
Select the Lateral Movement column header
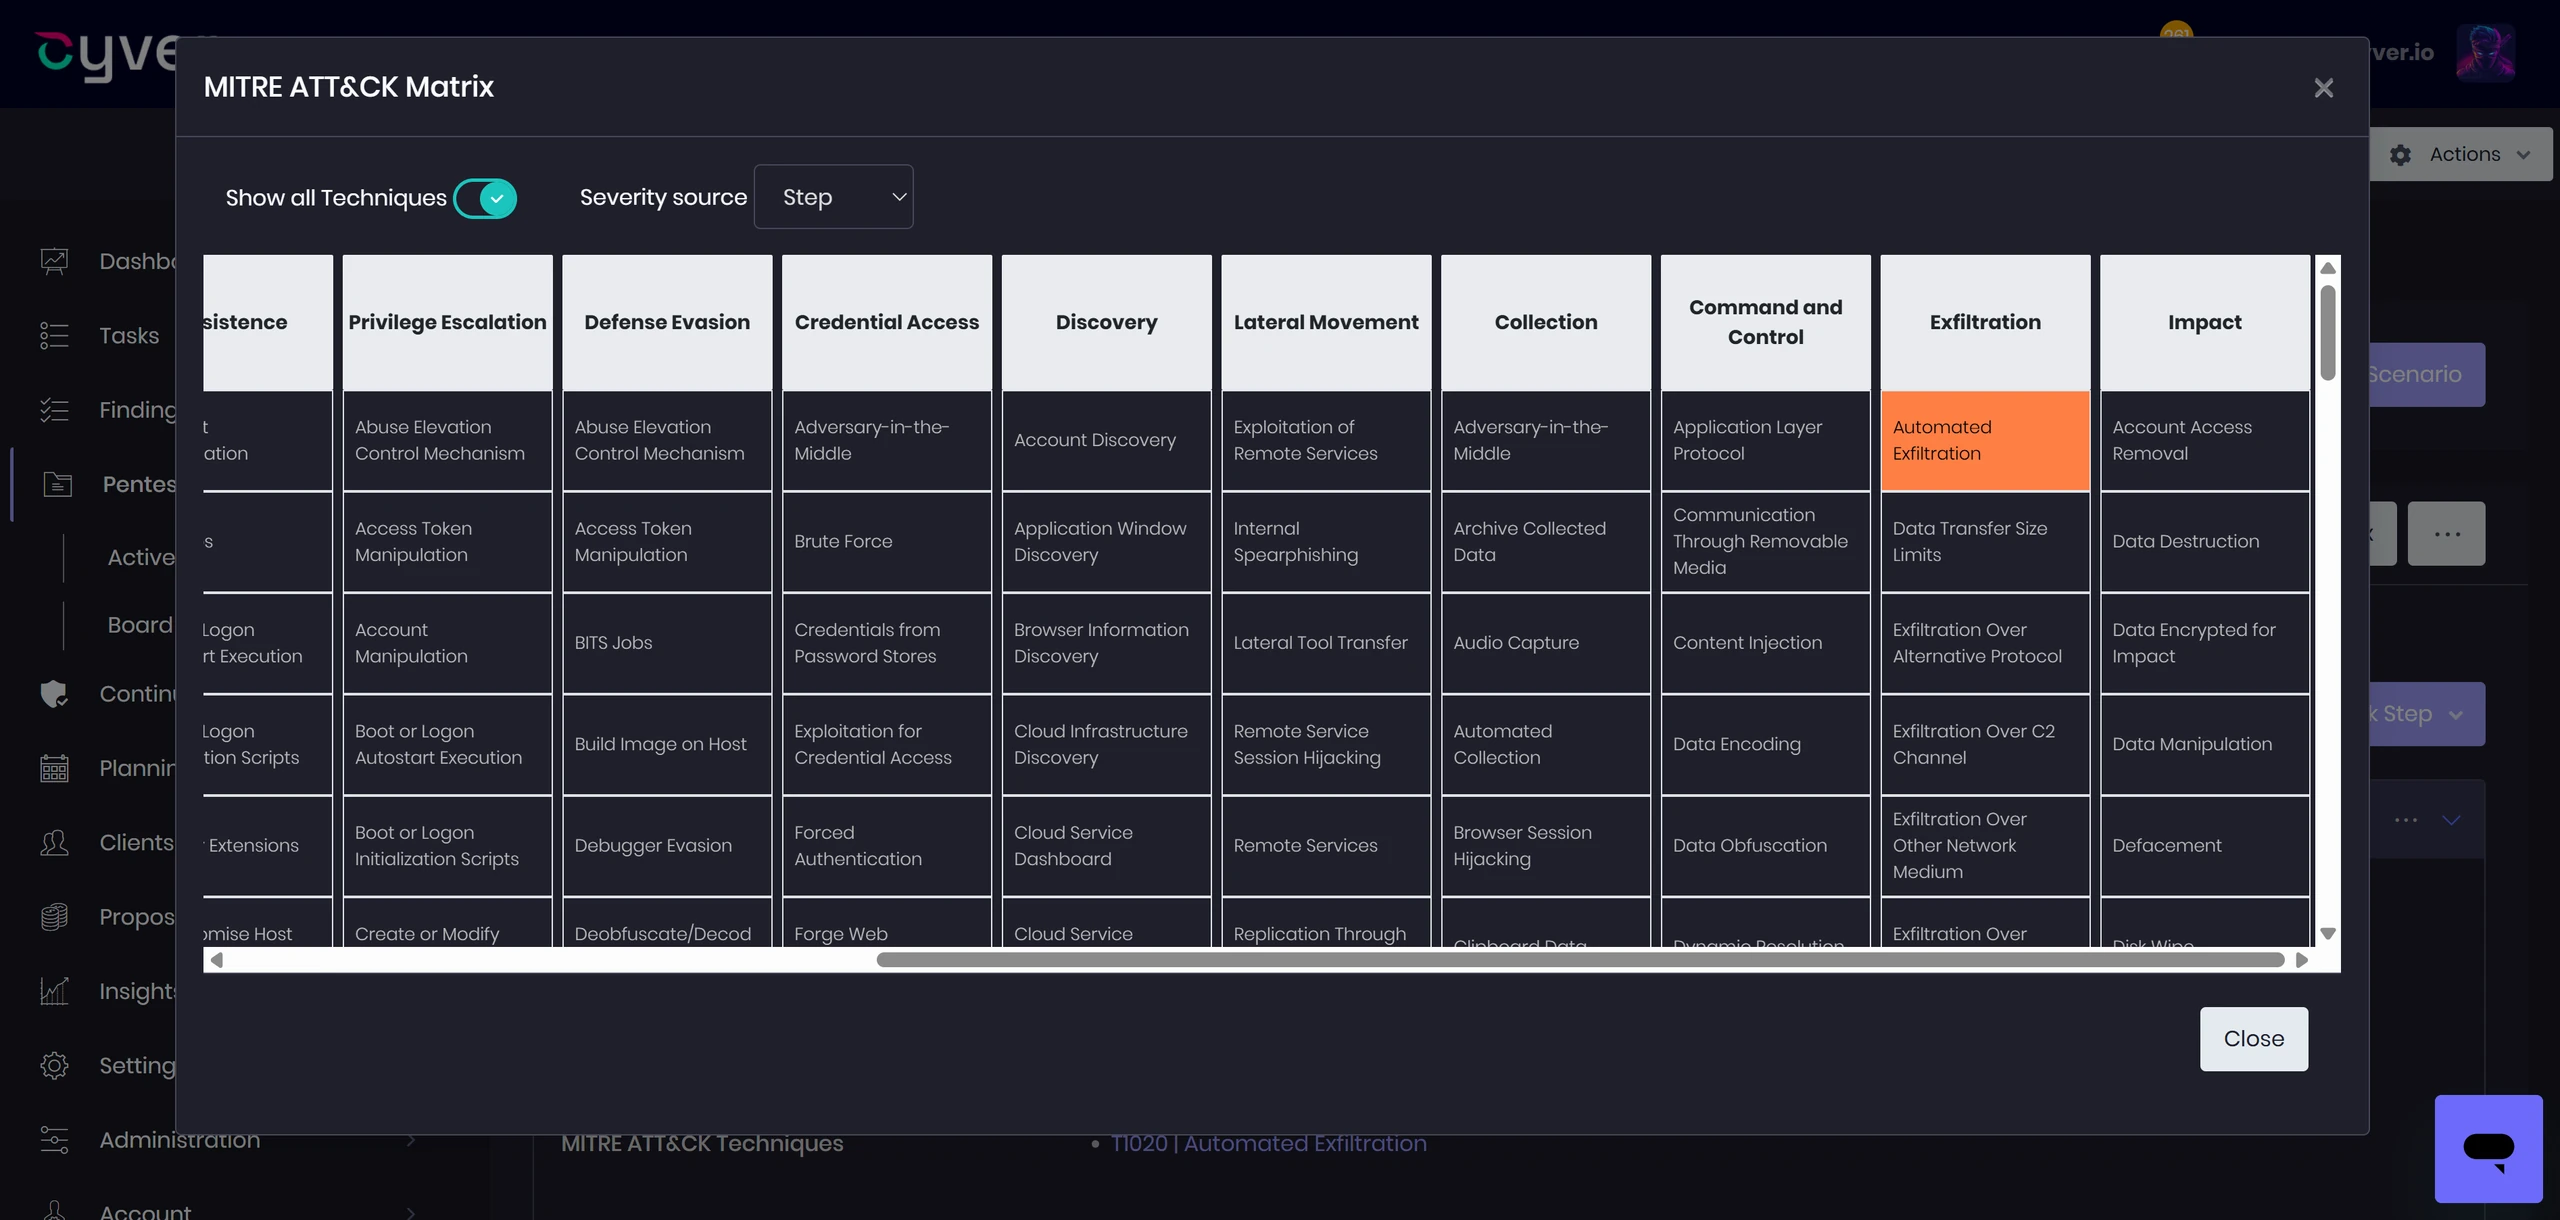(1326, 322)
